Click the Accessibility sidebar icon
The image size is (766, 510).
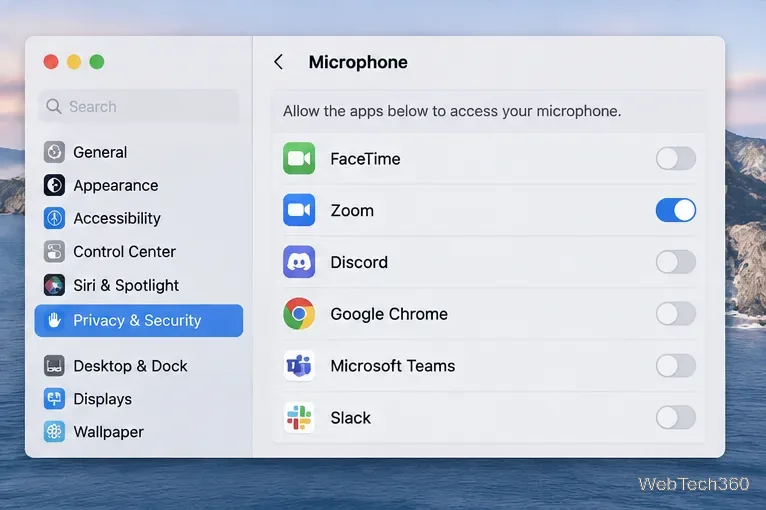(x=54, y=218)
